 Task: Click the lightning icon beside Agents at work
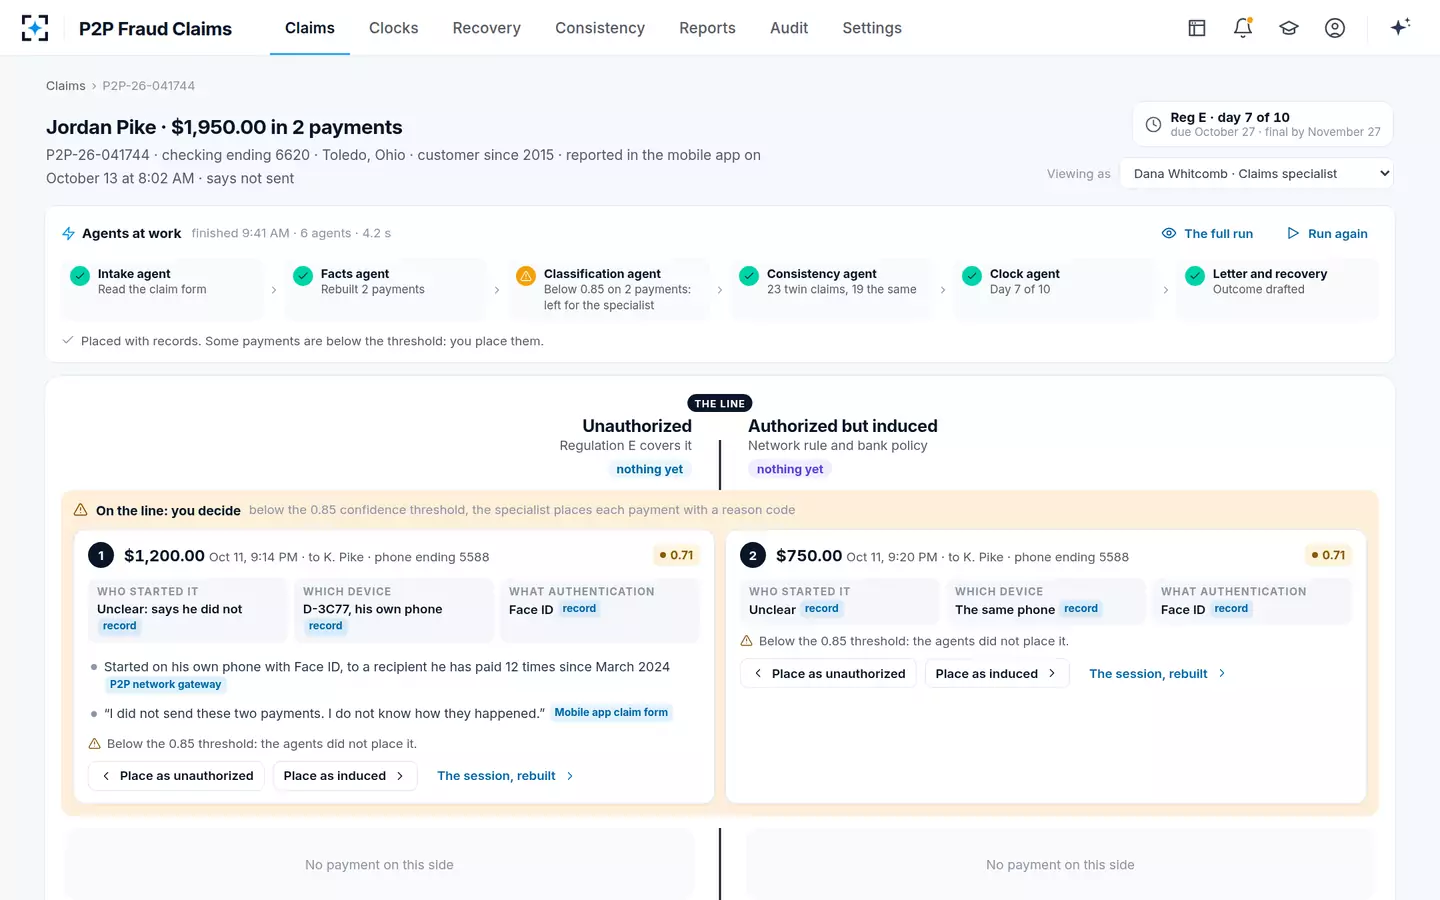pyautogui.click(x=68, y=233)
